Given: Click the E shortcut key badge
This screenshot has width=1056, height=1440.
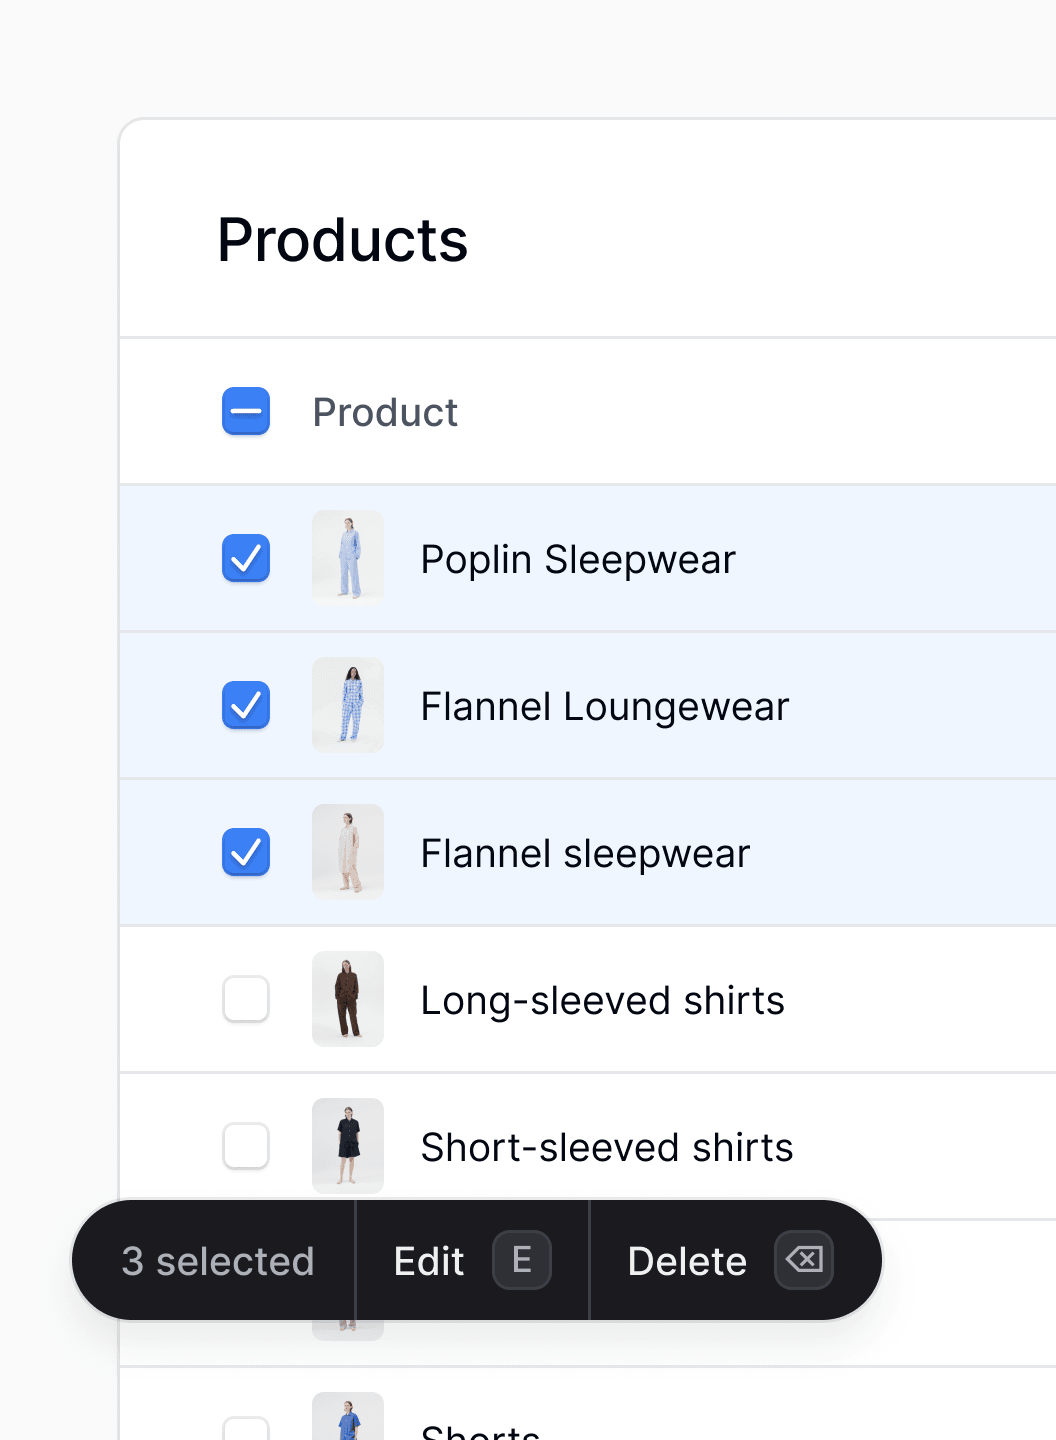Looking at the screenshot, I should click(522, 1260).
